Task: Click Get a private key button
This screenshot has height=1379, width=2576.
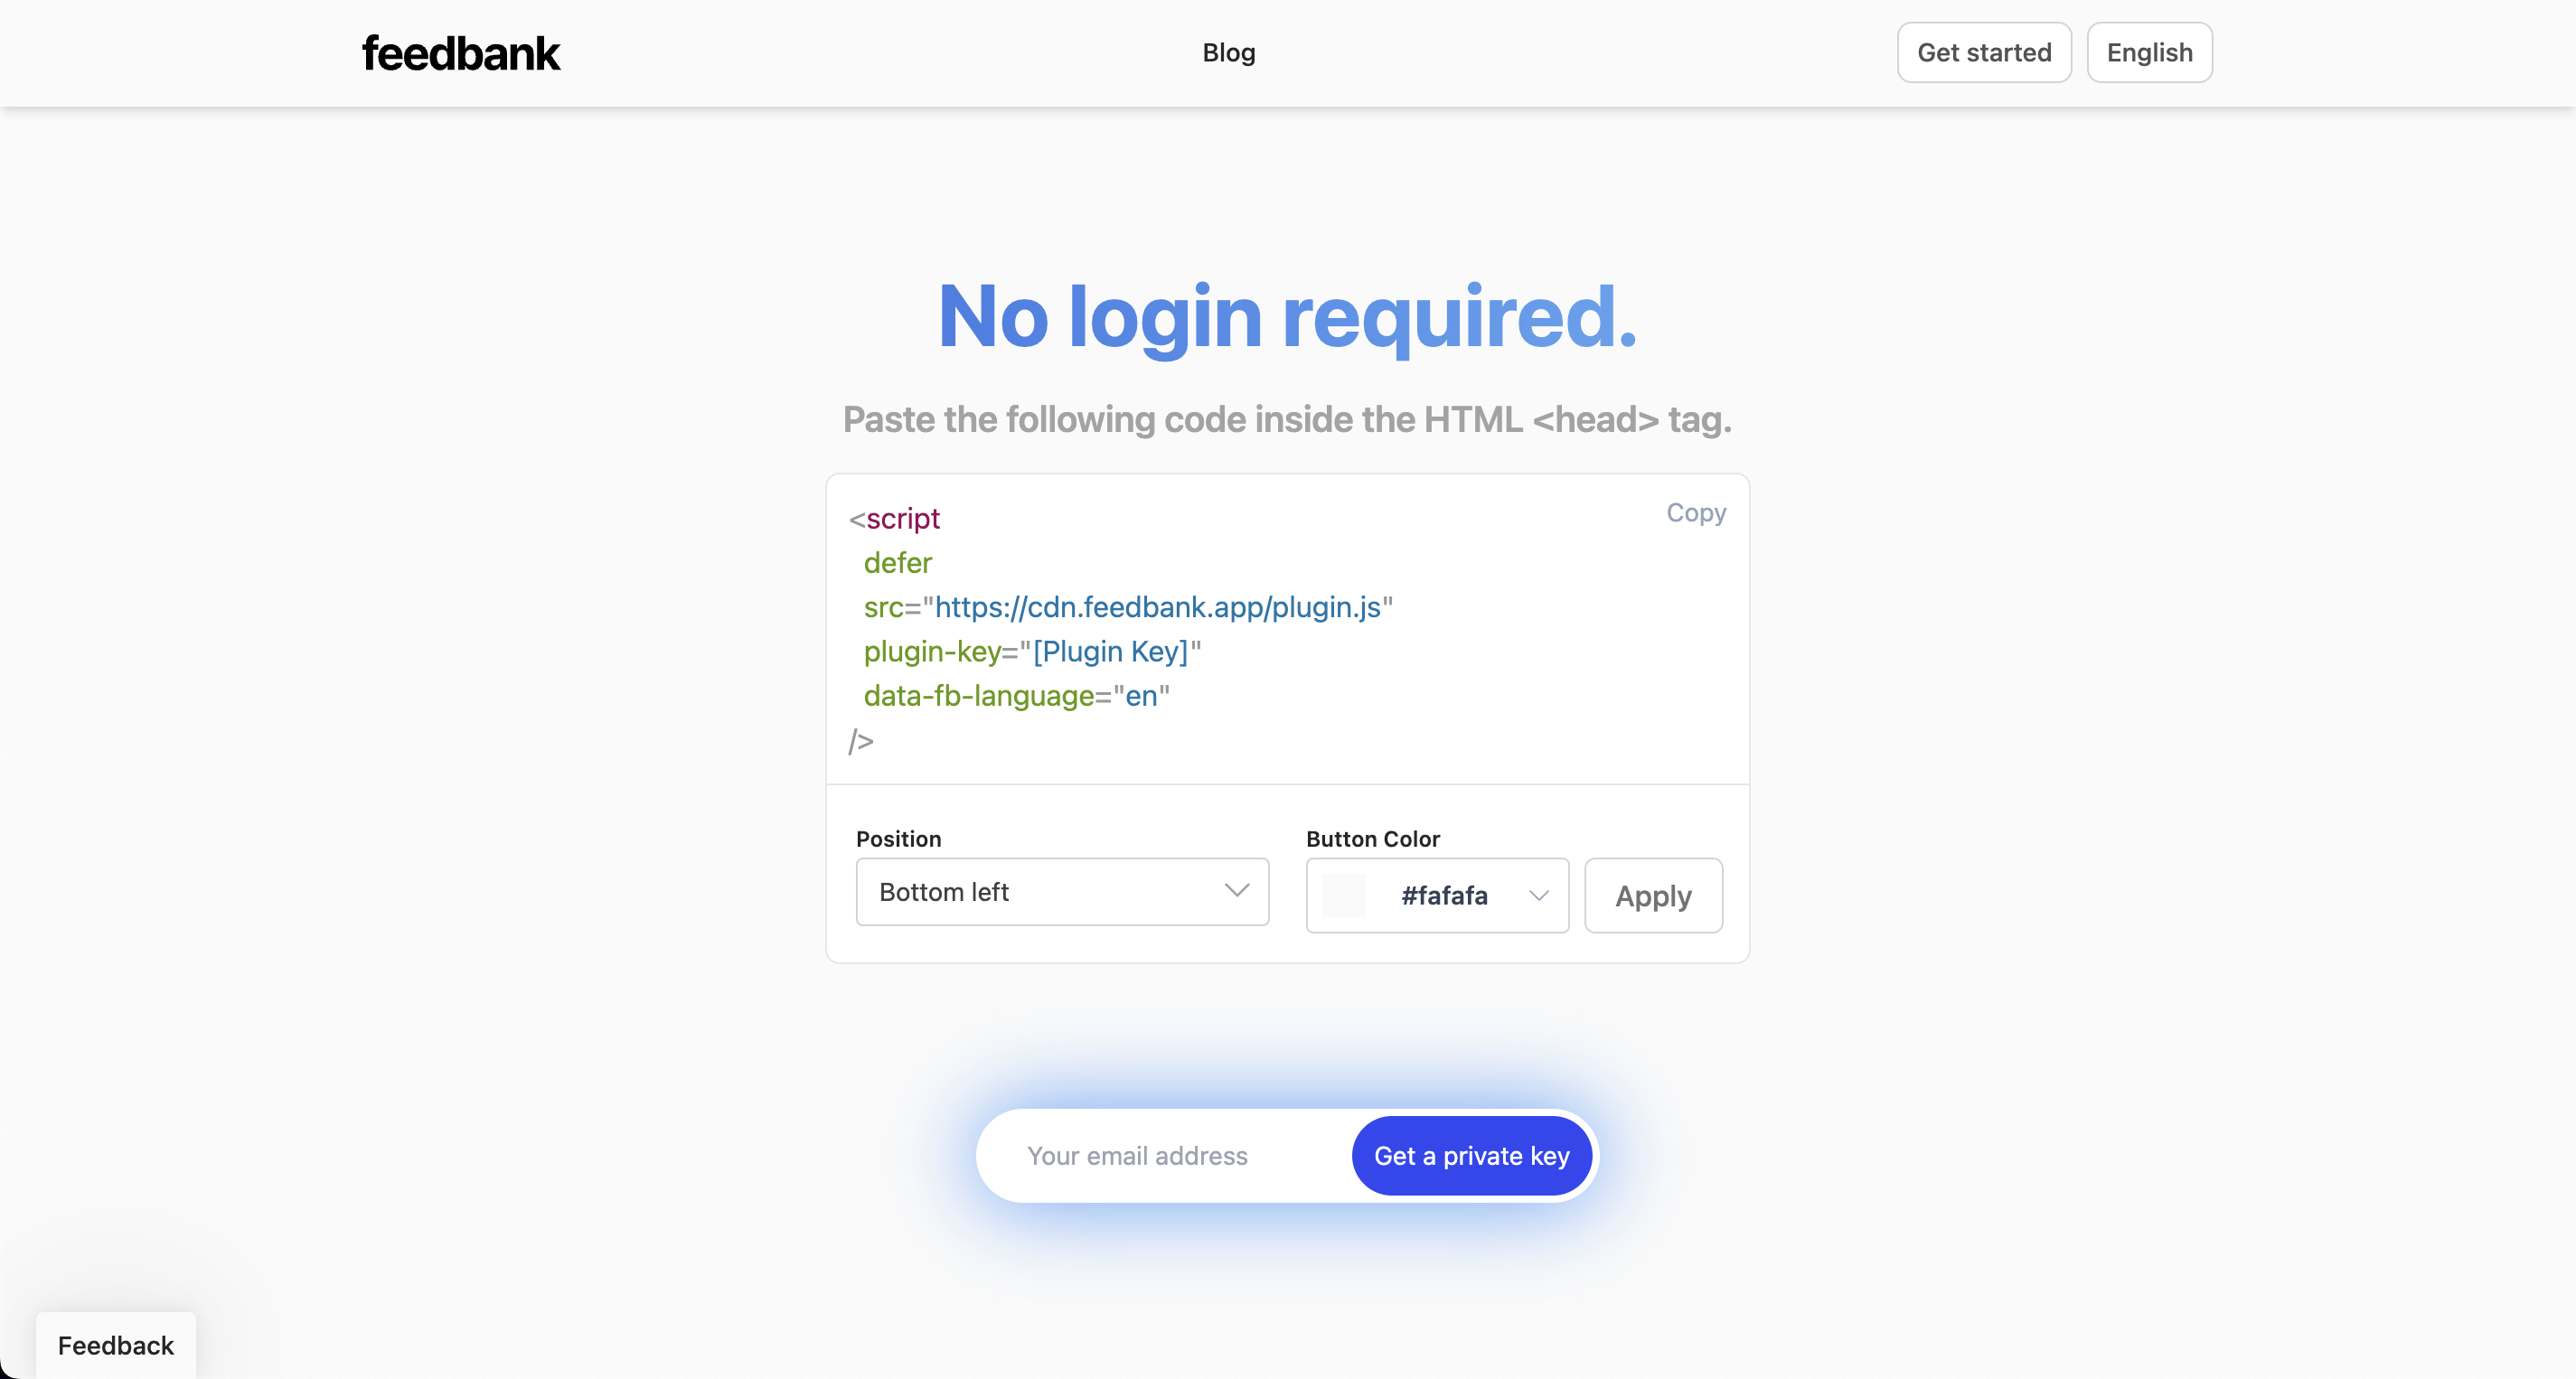Action: (x=1471, y=1156)
